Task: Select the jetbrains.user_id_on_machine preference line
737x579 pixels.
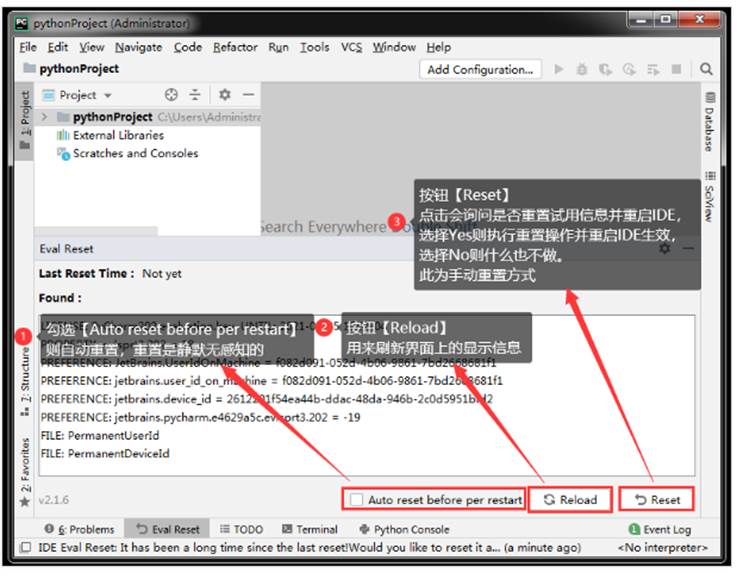Action: (x=271, y=381)
